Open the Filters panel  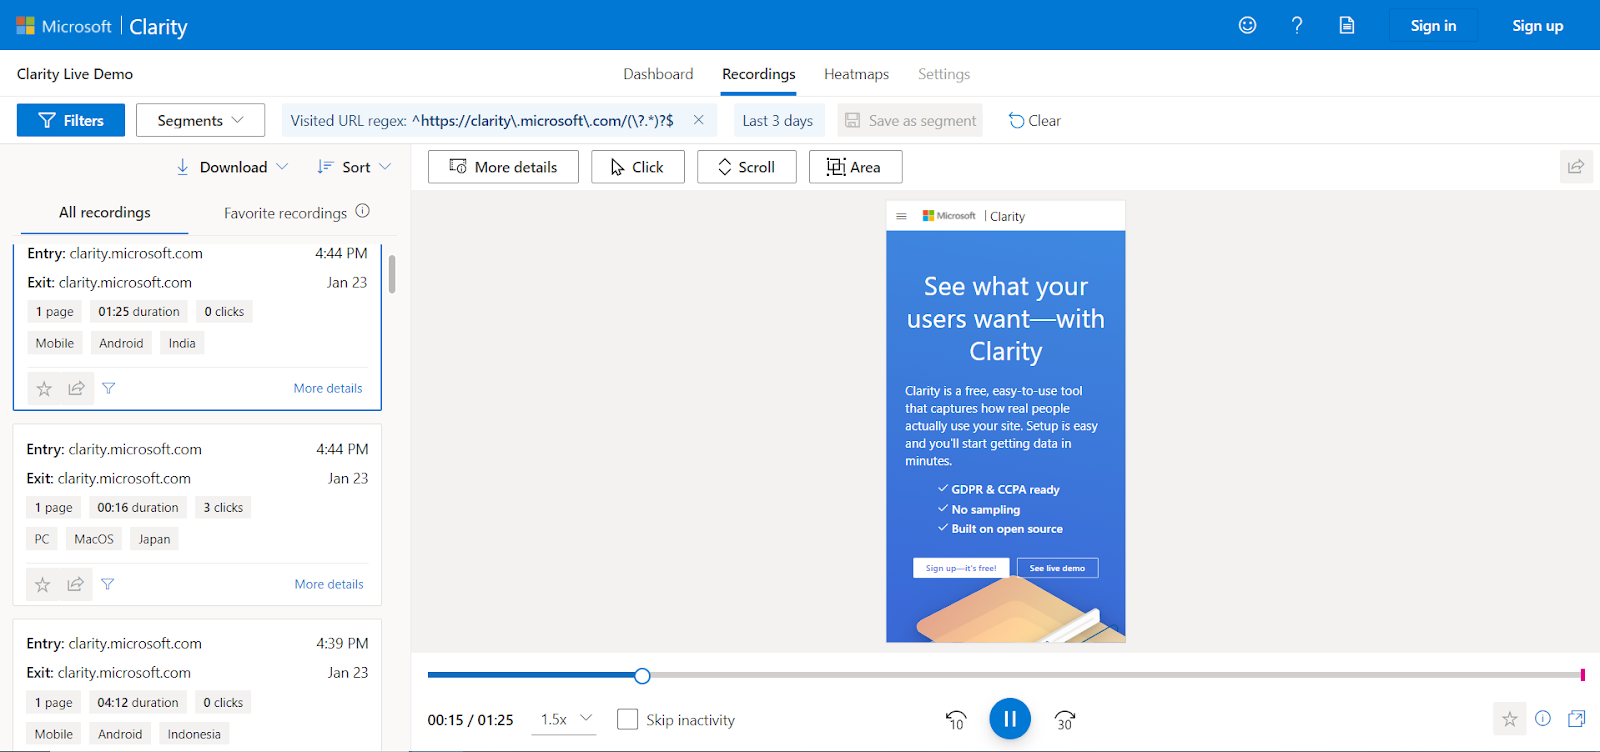71,120
